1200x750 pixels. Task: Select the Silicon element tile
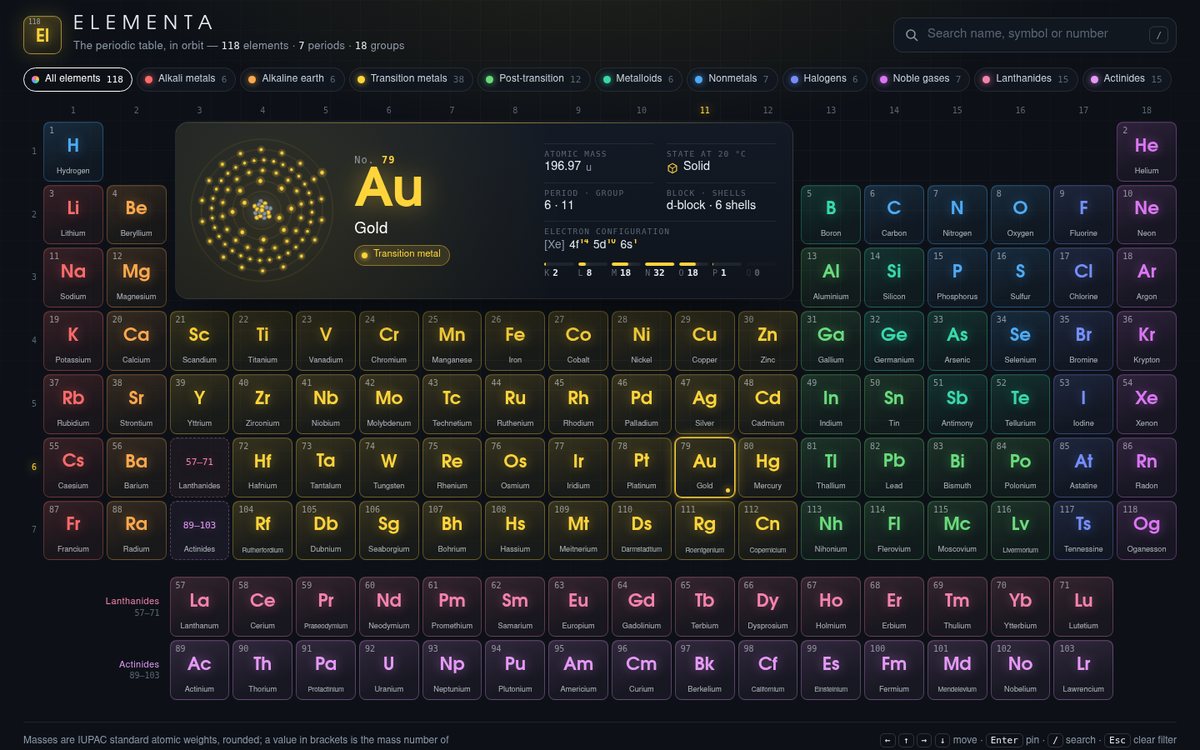click(894, 278)
